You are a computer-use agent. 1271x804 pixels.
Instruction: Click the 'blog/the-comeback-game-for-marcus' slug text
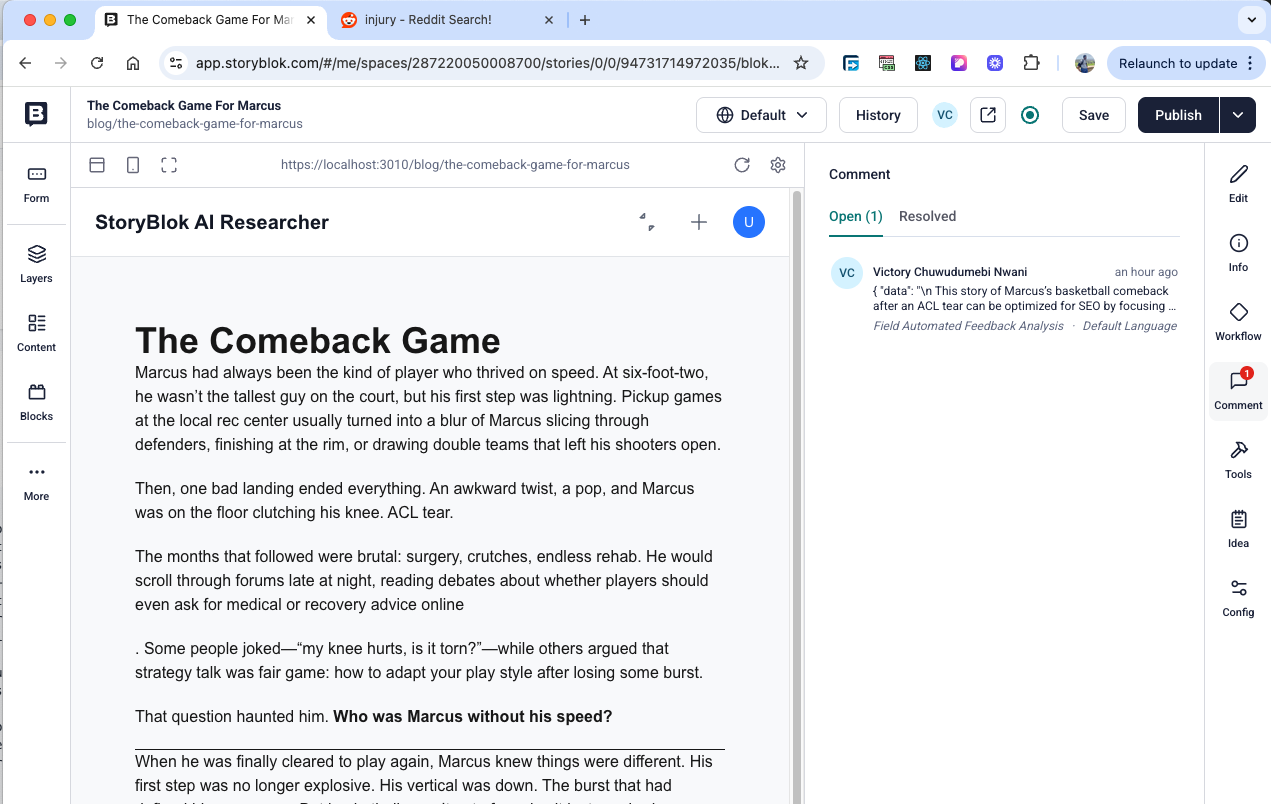pos(195,124)
